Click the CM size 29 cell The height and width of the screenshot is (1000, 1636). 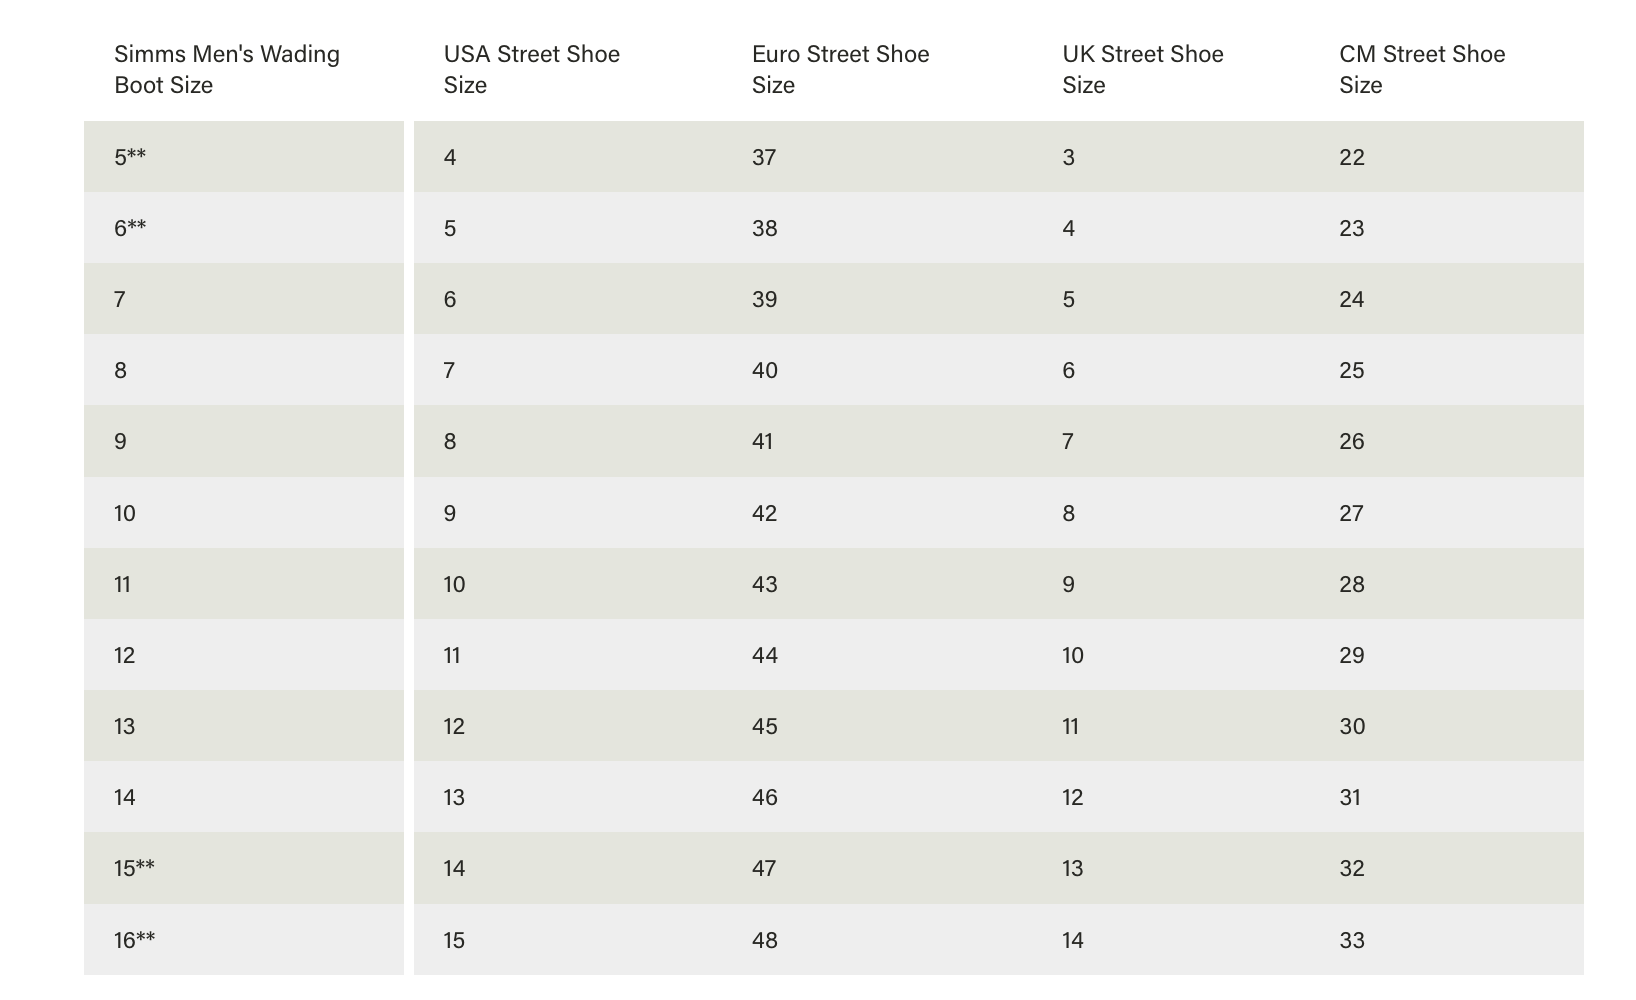(1352, 655)
